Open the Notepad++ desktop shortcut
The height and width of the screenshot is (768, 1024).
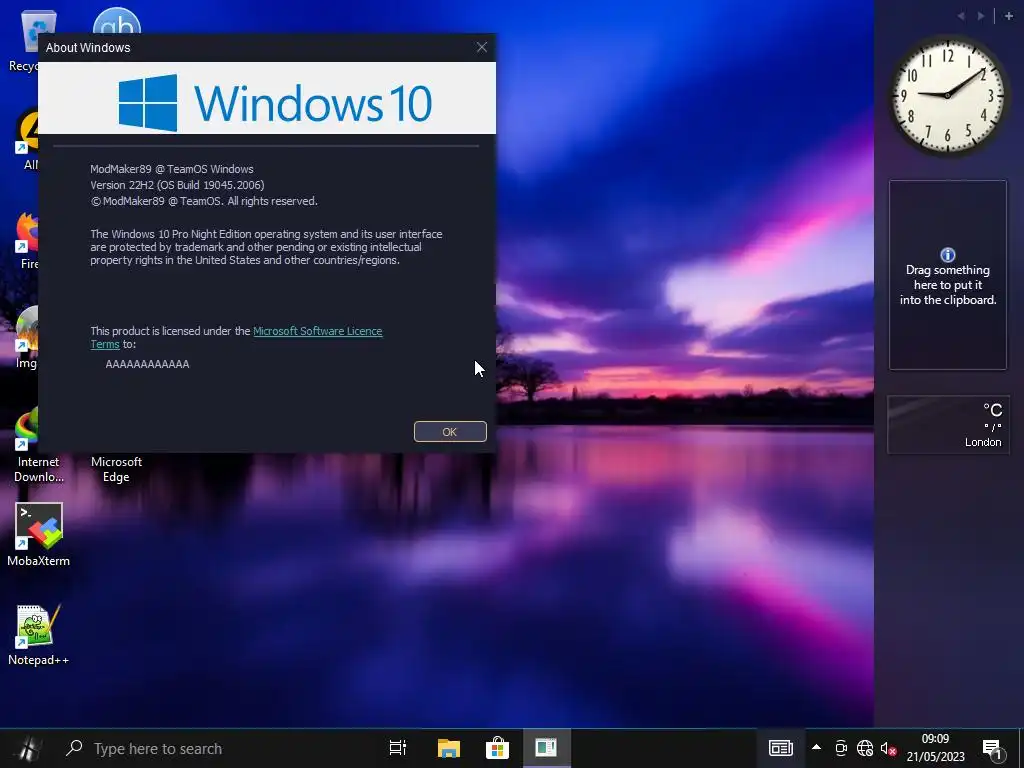(x=39, y=635)
